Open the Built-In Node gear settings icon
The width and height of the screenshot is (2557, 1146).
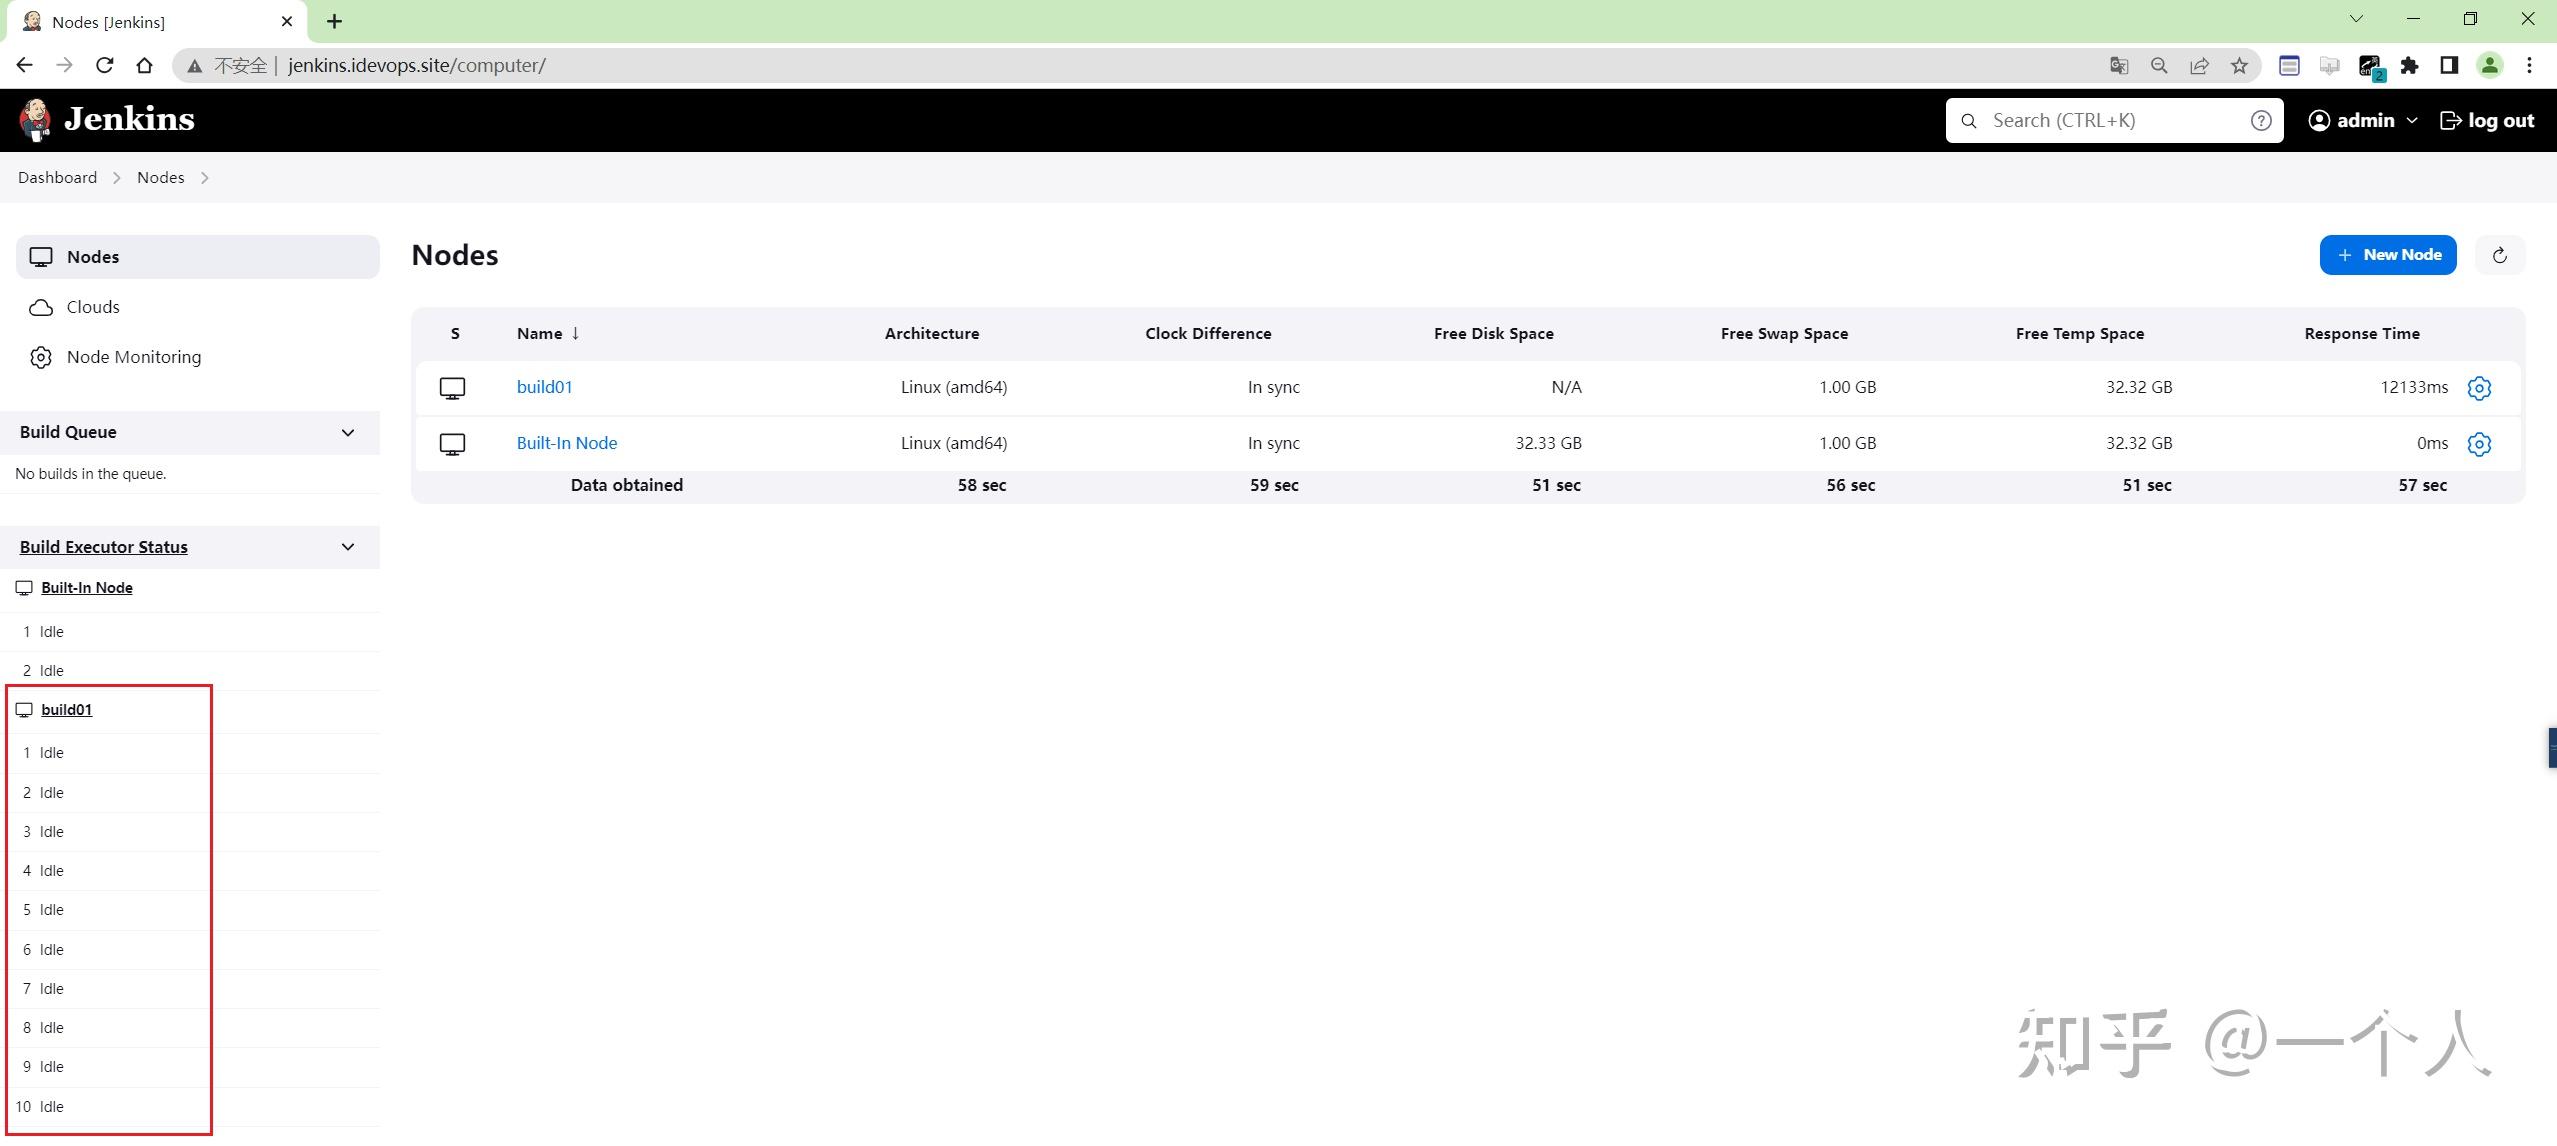[x=2478, y=444]
